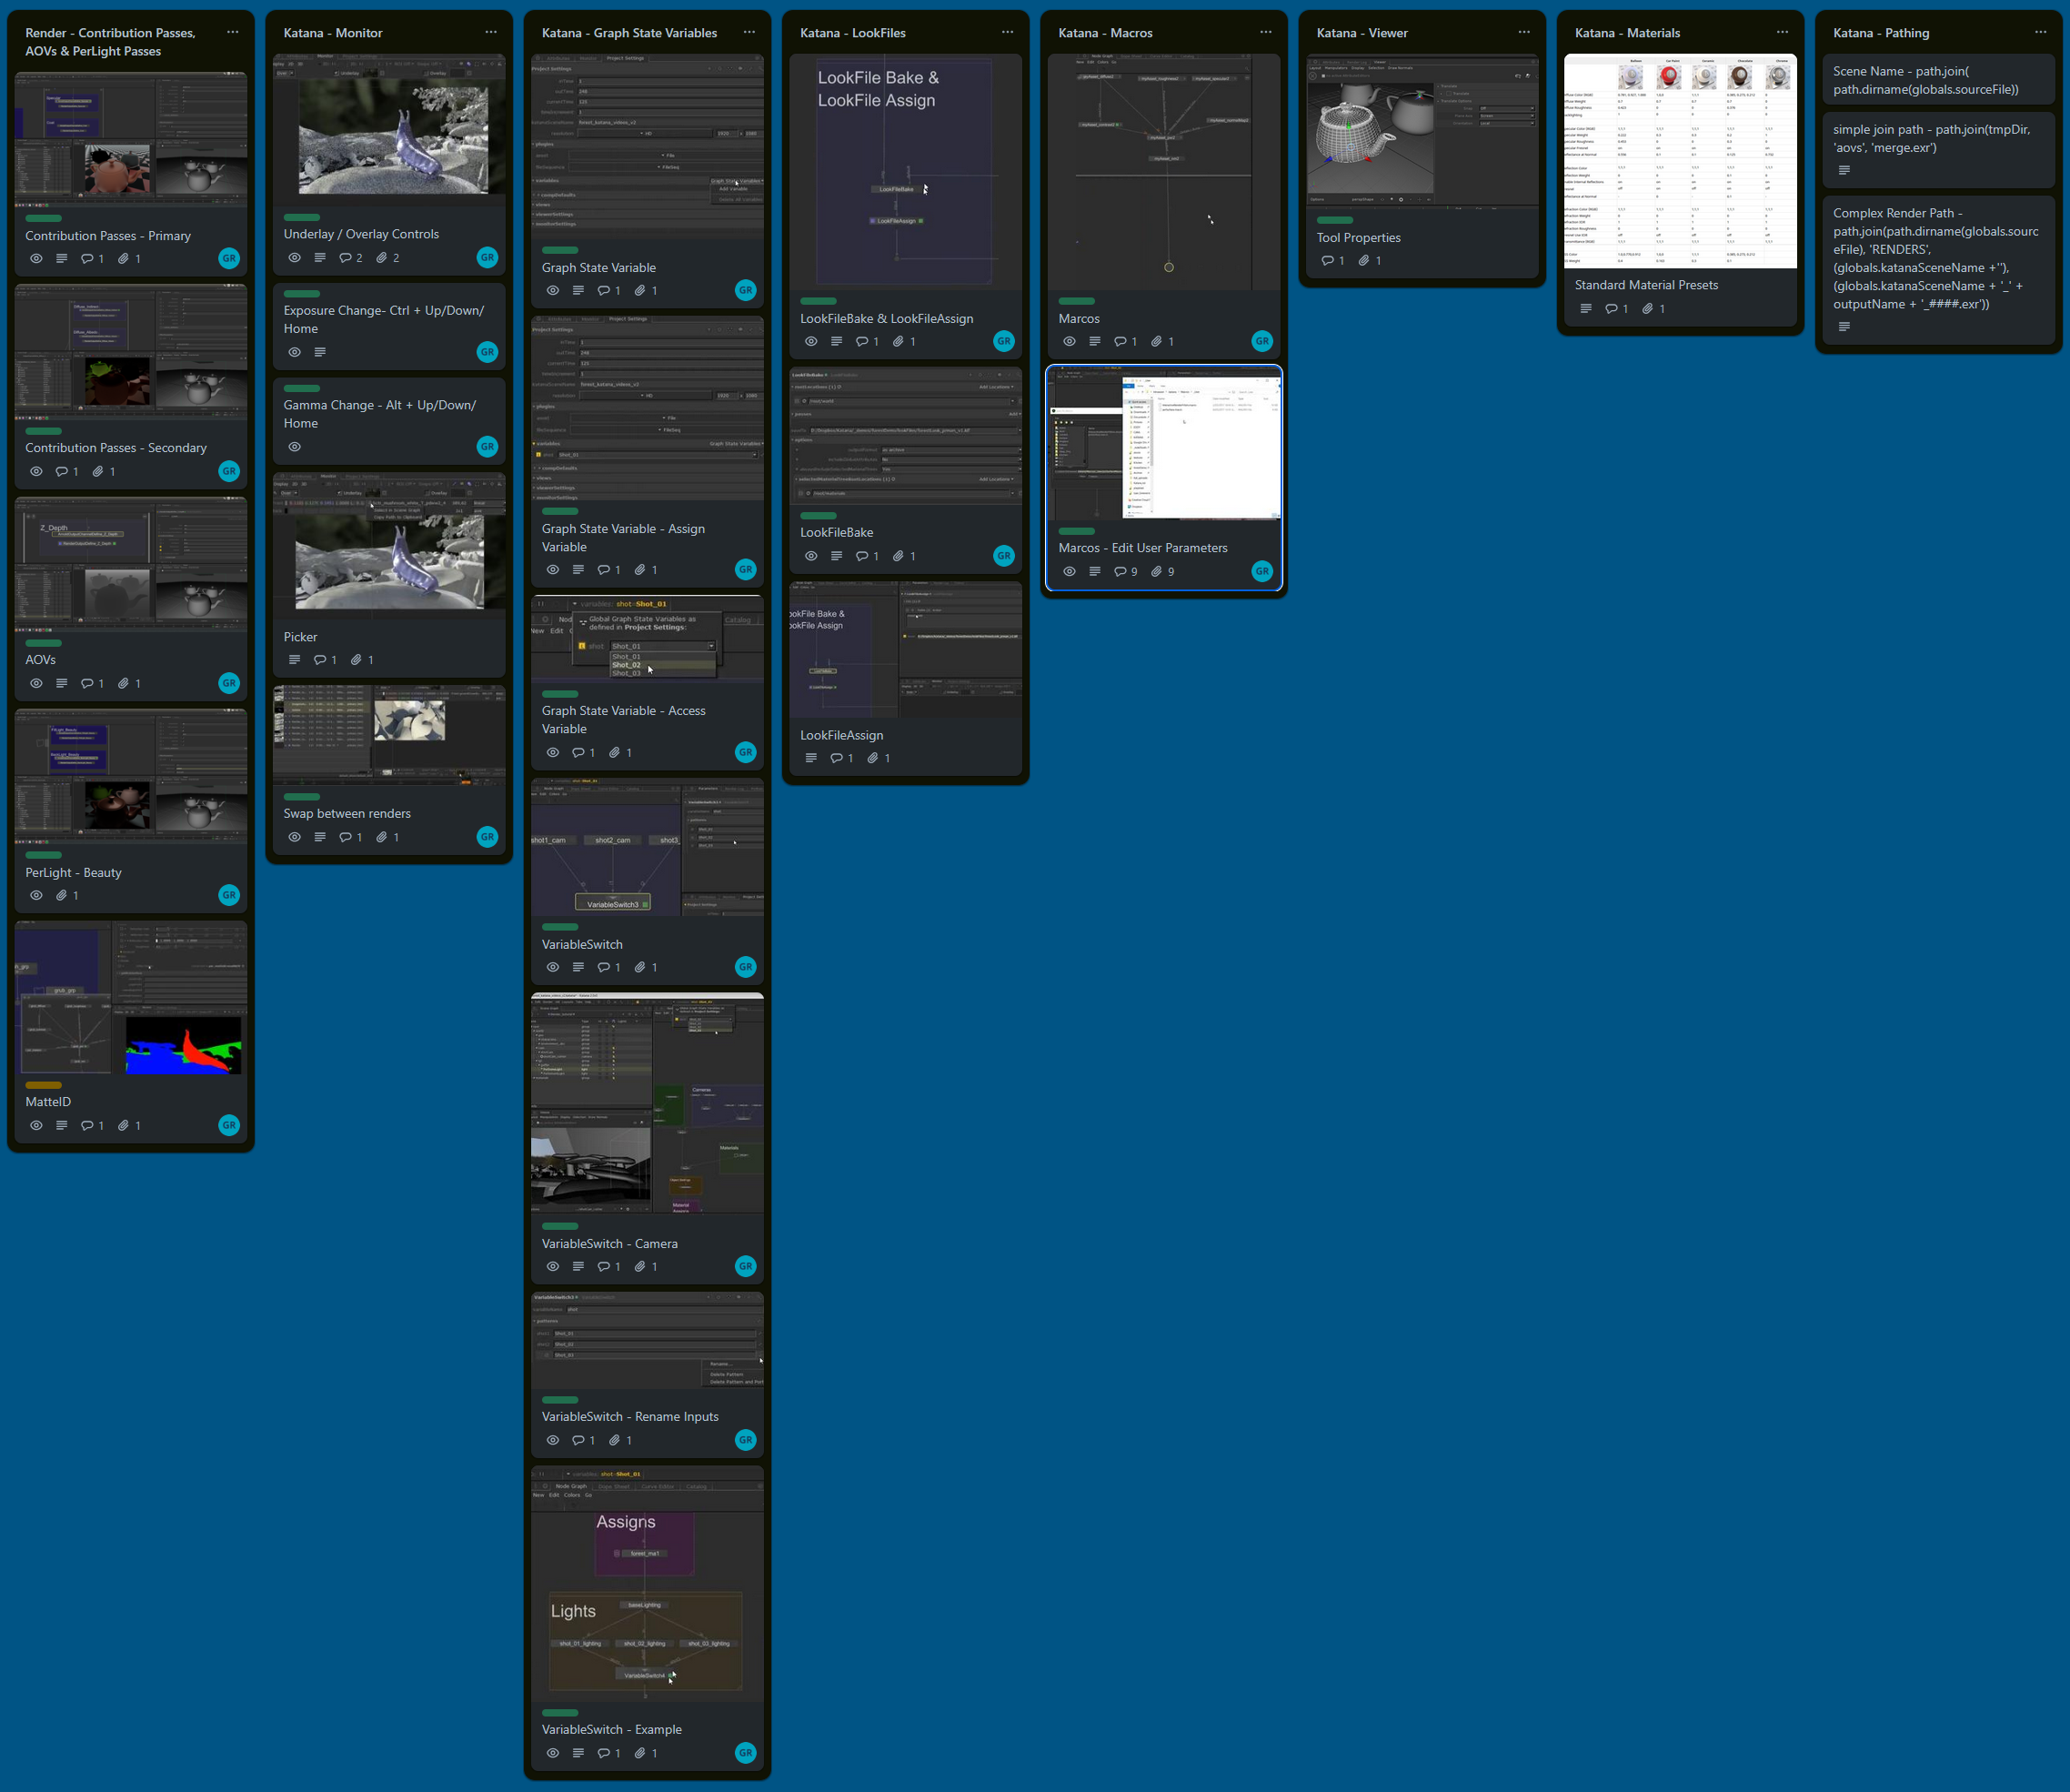This screenshot has height=1792, width=2070.
Task: Open the Katana - Monitor list menu
Action: (491, 32)
